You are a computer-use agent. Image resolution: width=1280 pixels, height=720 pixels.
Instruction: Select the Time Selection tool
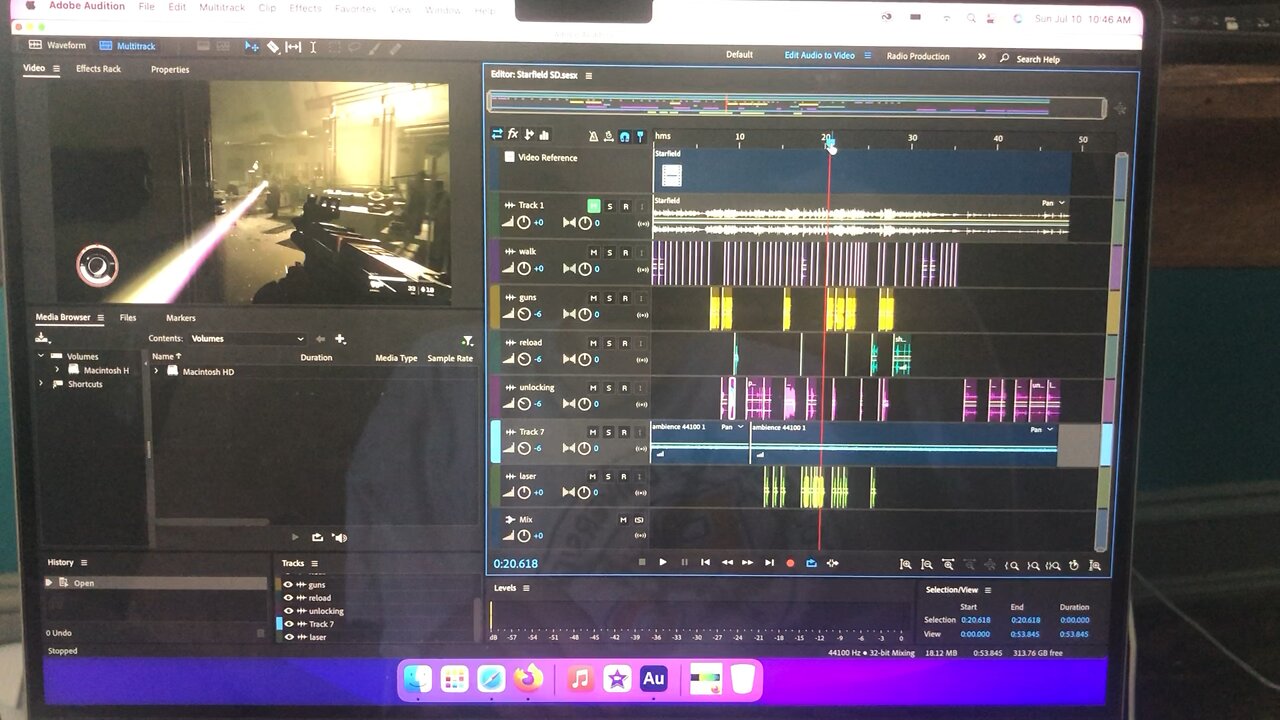[313, 47]
